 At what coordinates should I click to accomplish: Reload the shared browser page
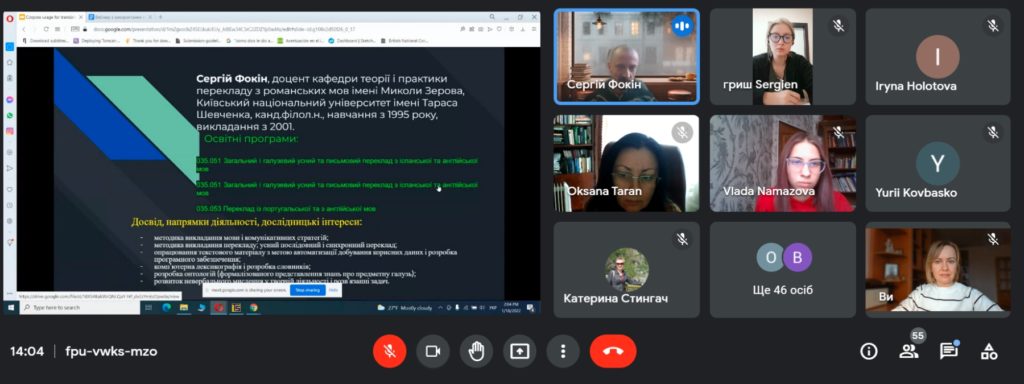click(46, 29)
